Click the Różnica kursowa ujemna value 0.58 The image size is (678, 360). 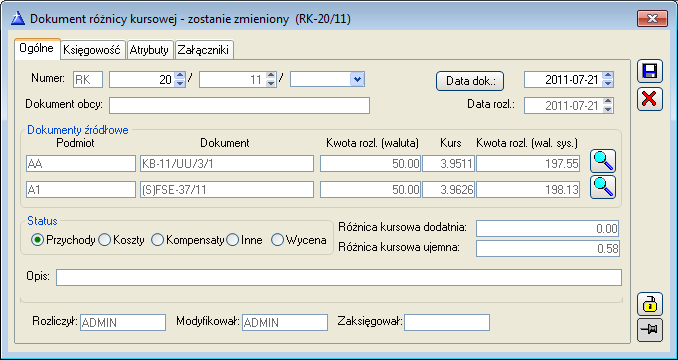[x=548, y=248]
